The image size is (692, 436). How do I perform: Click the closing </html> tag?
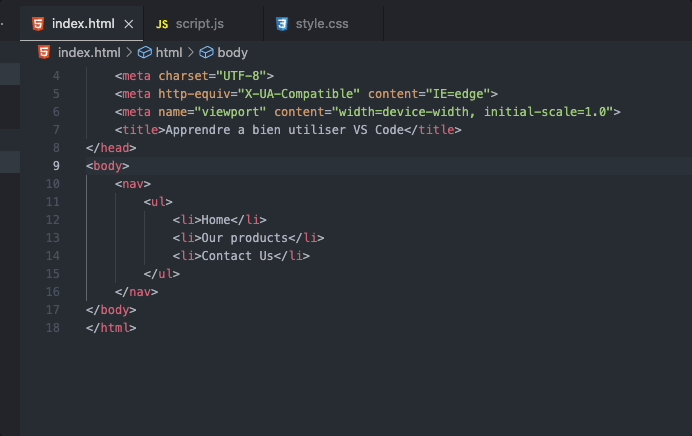click(111, 328)
